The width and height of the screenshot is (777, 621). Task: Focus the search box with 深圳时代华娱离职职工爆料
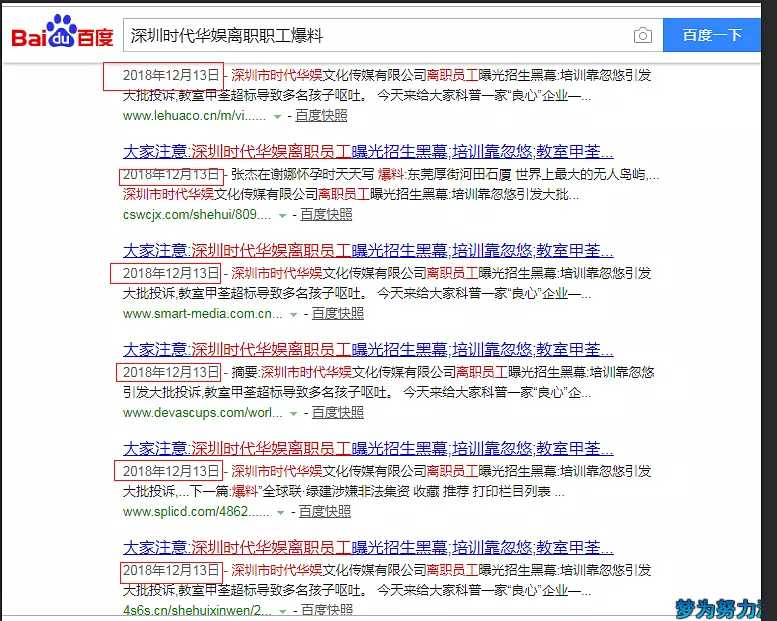[x=392, y=35]
